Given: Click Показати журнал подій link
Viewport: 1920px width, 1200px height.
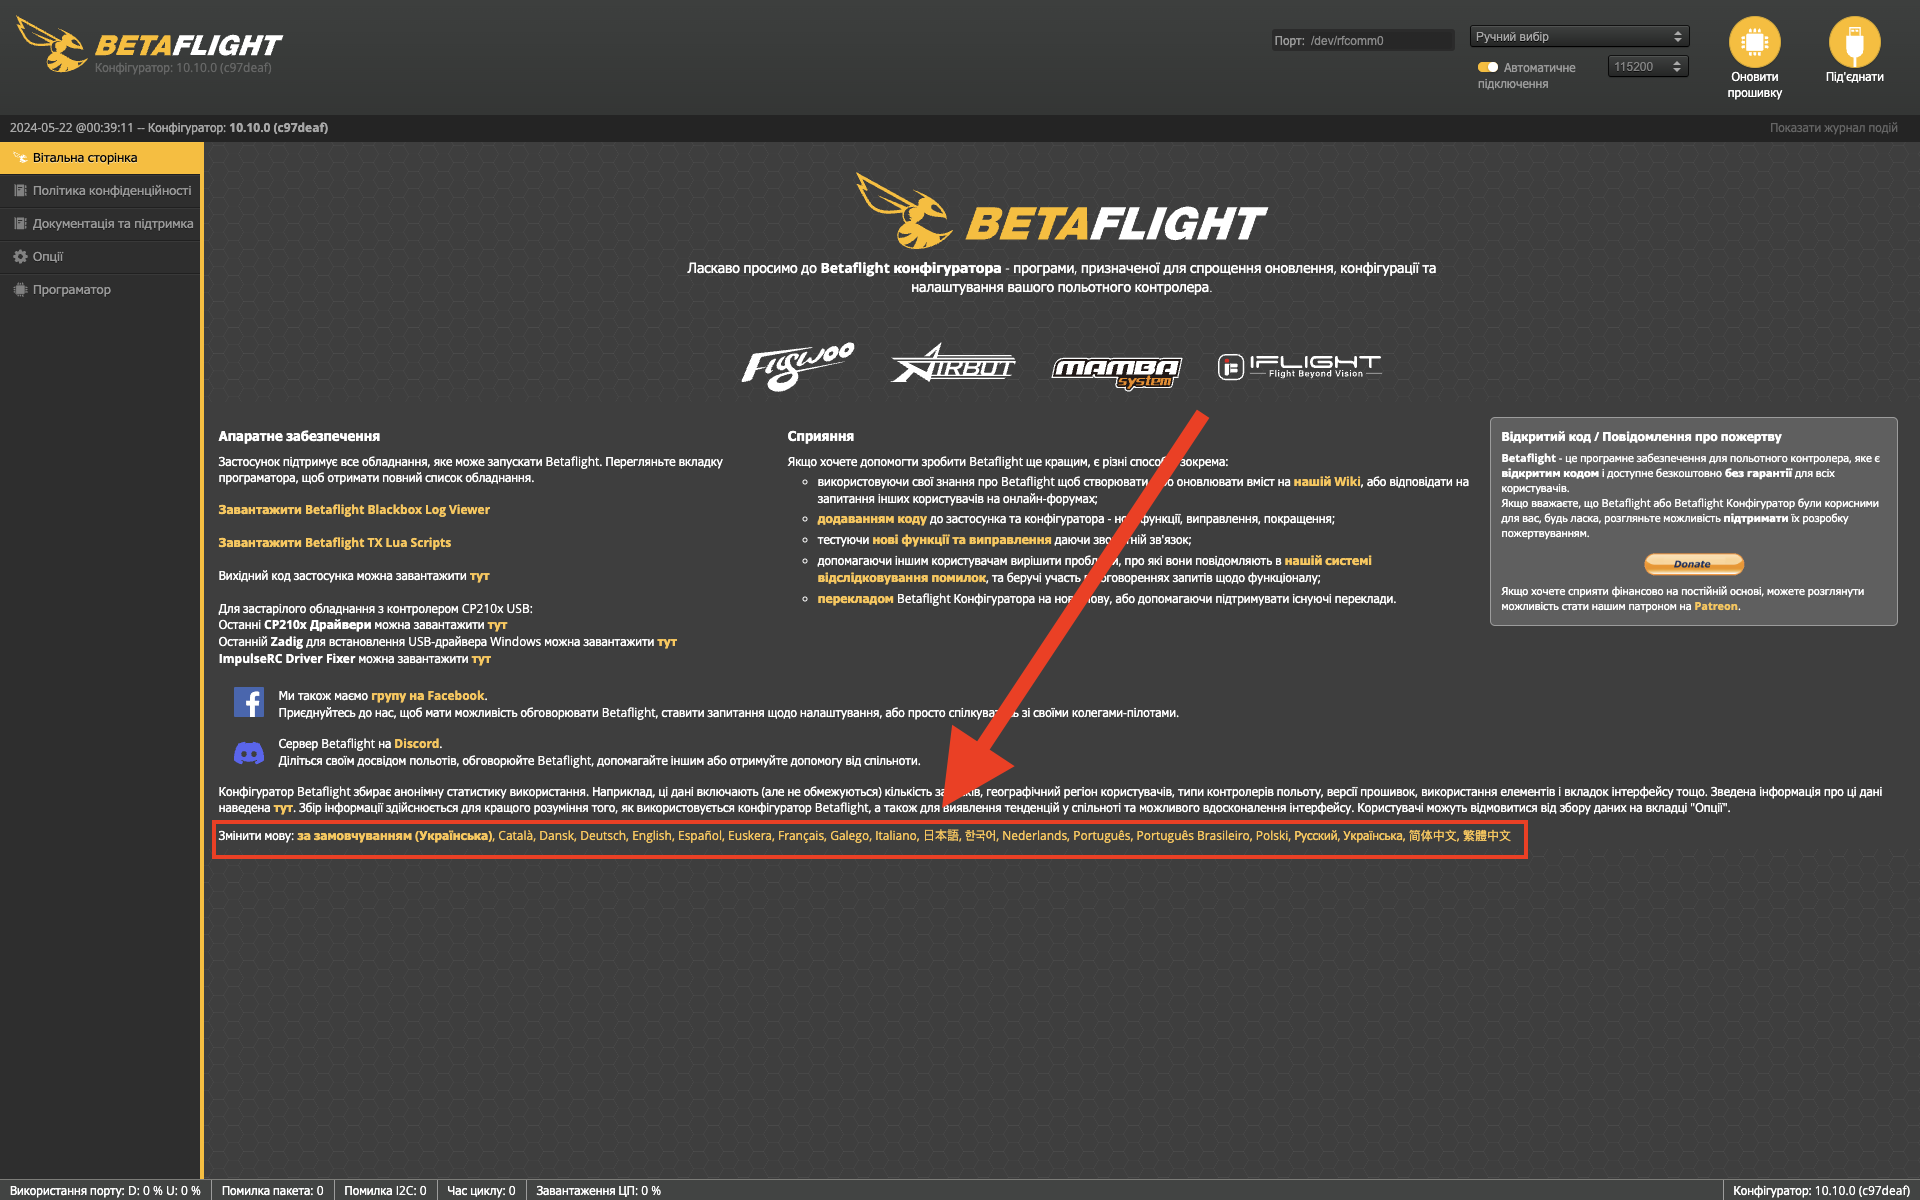Looking at the screenshot, I should [1833, 128].
